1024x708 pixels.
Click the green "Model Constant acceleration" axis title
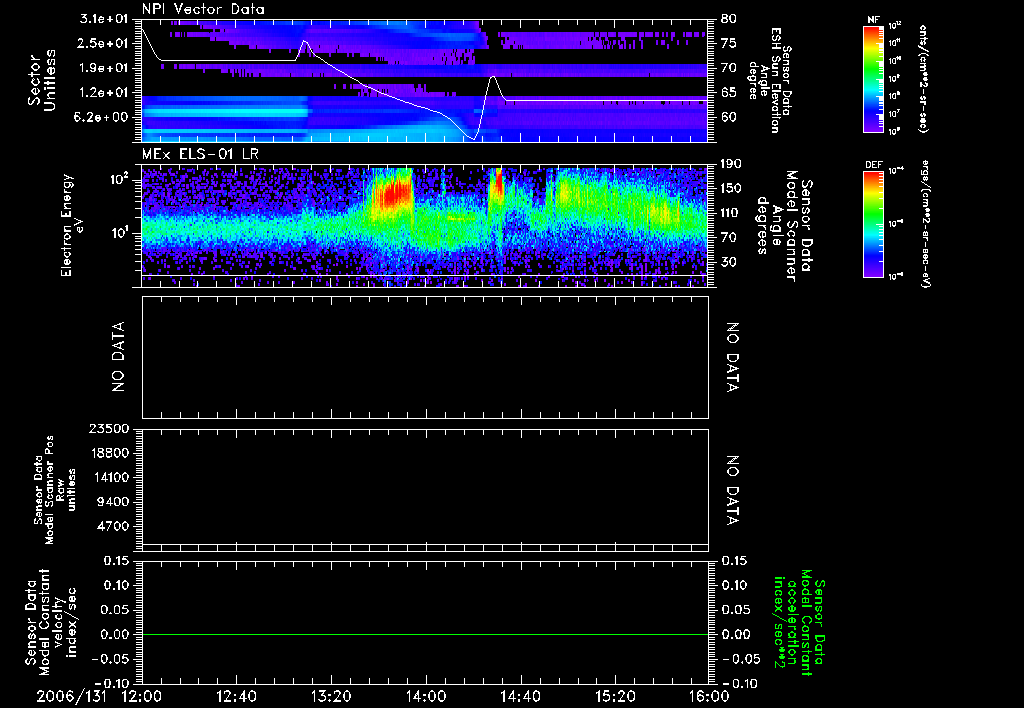(799, 624)
